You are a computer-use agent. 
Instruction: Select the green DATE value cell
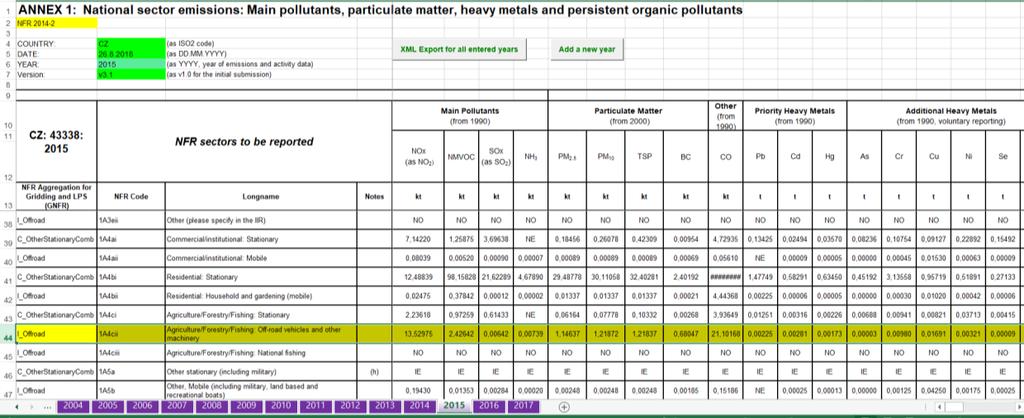131,54
